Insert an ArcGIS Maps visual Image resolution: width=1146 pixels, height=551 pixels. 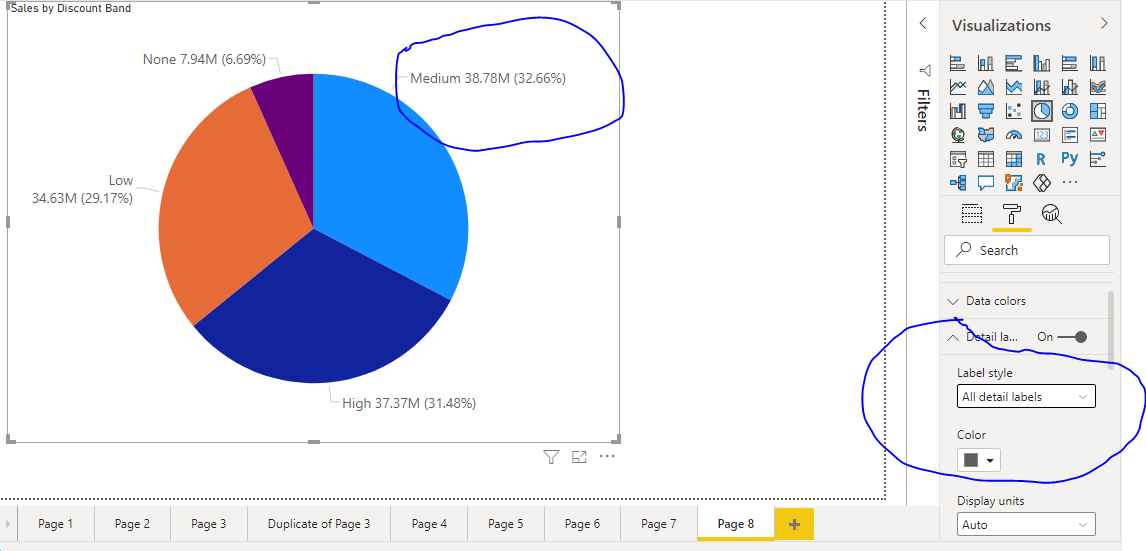[x=1014, y=182]
